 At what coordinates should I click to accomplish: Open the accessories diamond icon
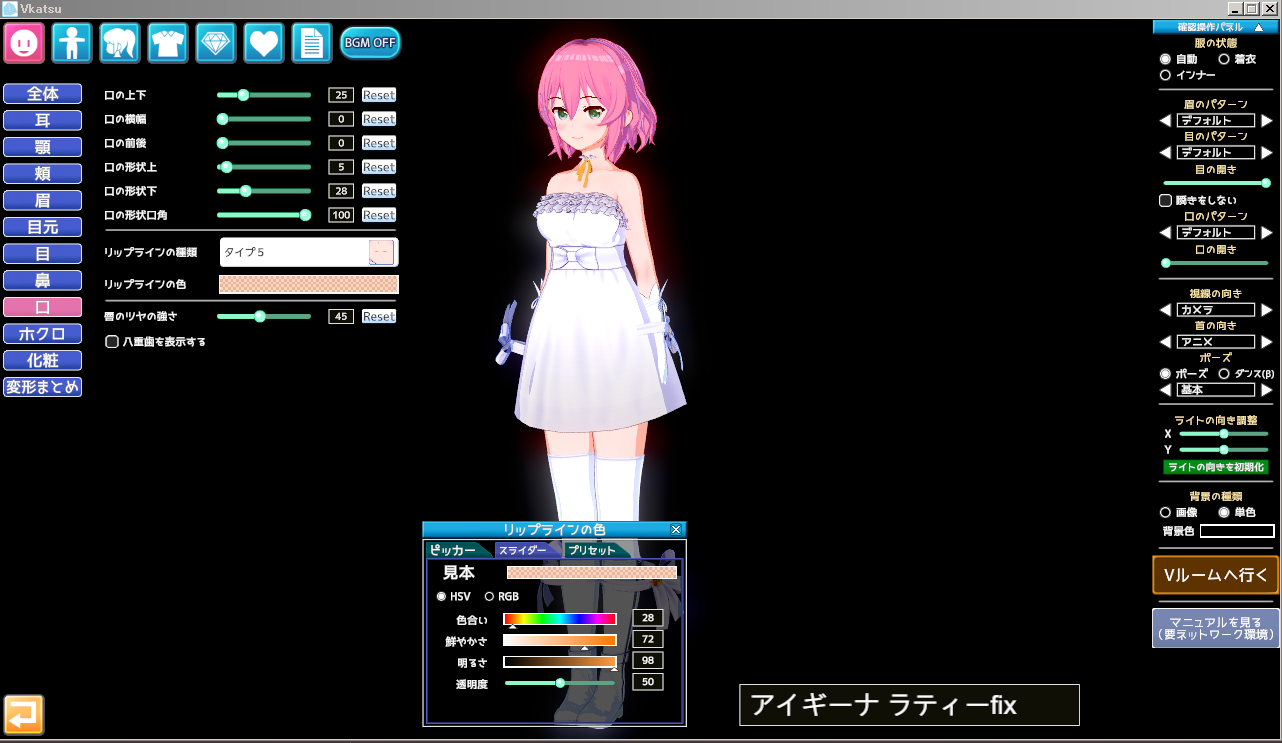216,43
